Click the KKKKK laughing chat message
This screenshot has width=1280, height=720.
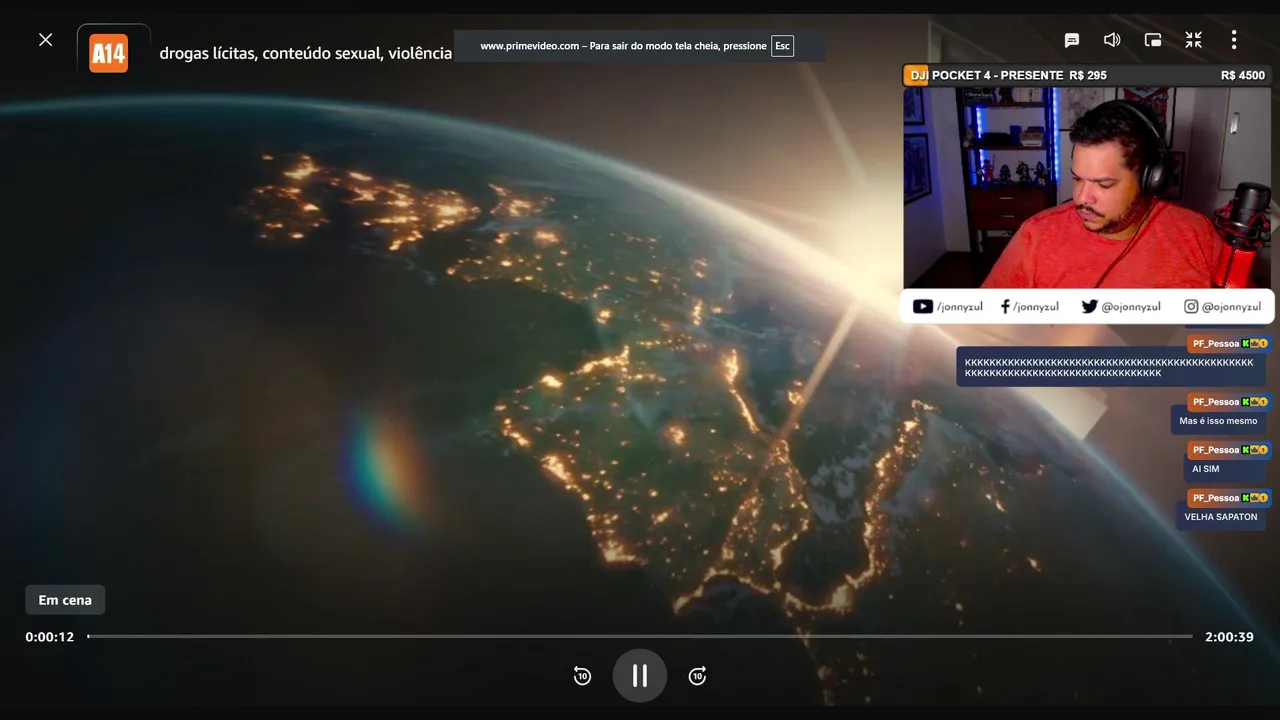pyautogui.click(x=1110, y=368)
